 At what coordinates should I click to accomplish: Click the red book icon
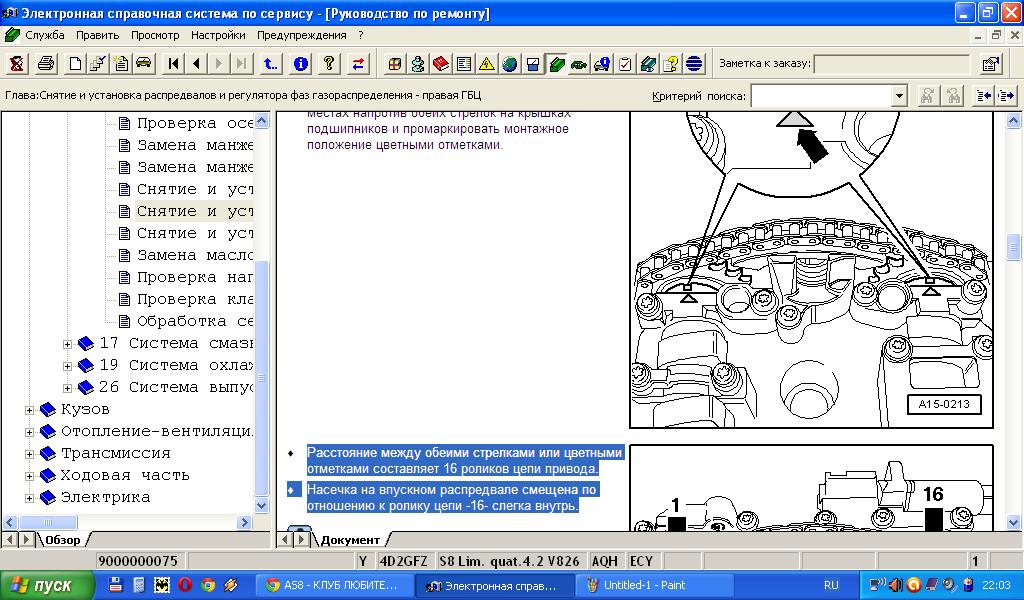pos(440,64)
